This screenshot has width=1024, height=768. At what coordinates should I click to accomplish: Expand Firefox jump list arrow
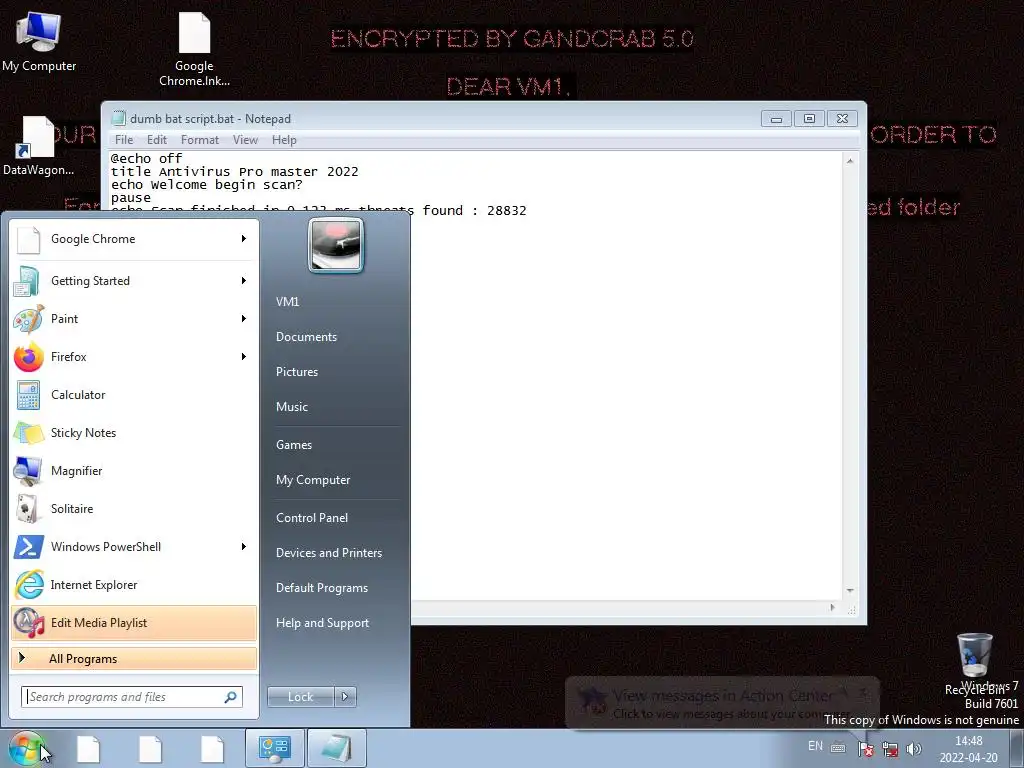click(244, 357)
